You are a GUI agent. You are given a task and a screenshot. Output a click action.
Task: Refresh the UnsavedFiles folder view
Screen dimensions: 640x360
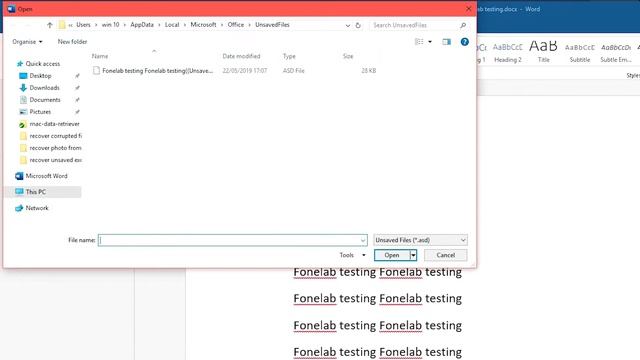pyautogui.click(x=358, y=25)
